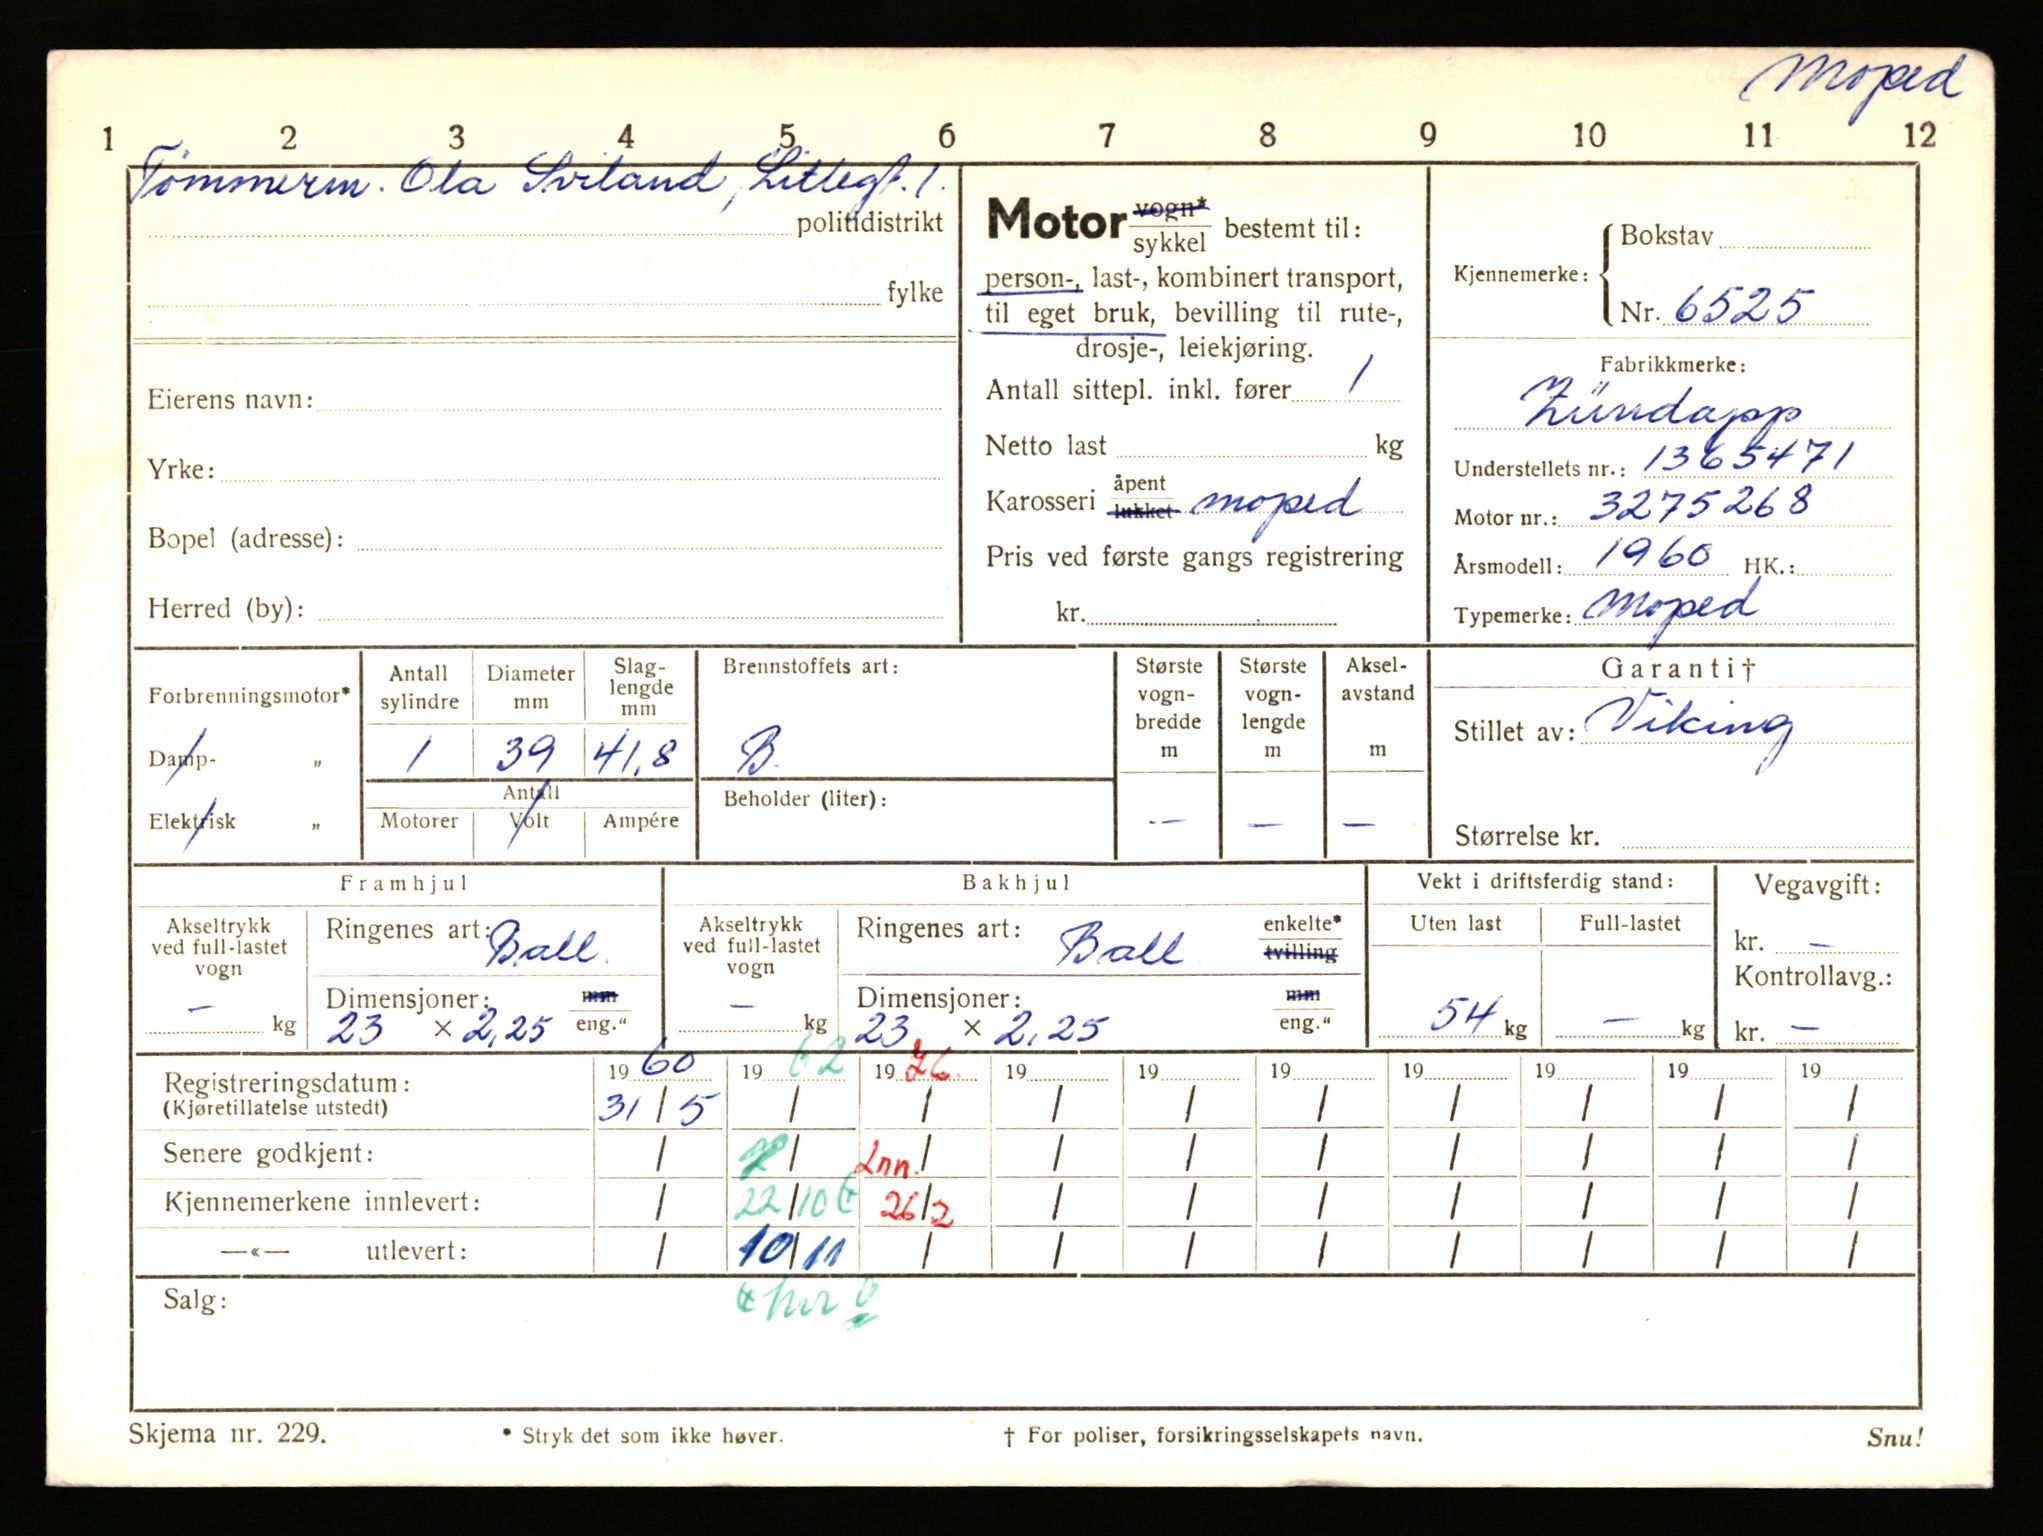Click the 'Framhjul' section heading
This screenshot has height=1536, width=2043.
click(x=404, y=883)
